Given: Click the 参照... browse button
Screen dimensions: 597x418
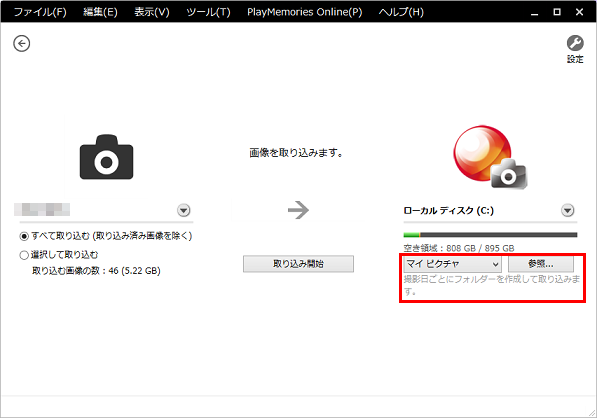Looking at the screenshot, I should click(x=541, y=264).
